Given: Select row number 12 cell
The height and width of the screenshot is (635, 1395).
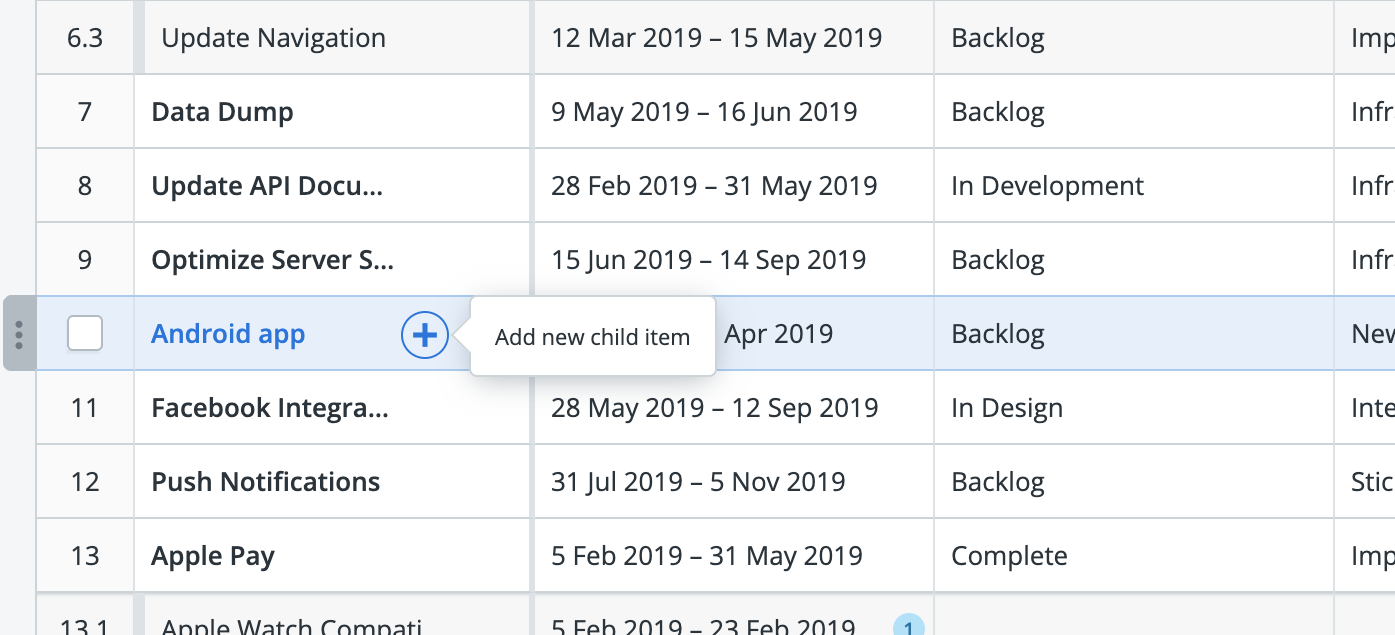Looking at the screenshot, I should 85,482.
